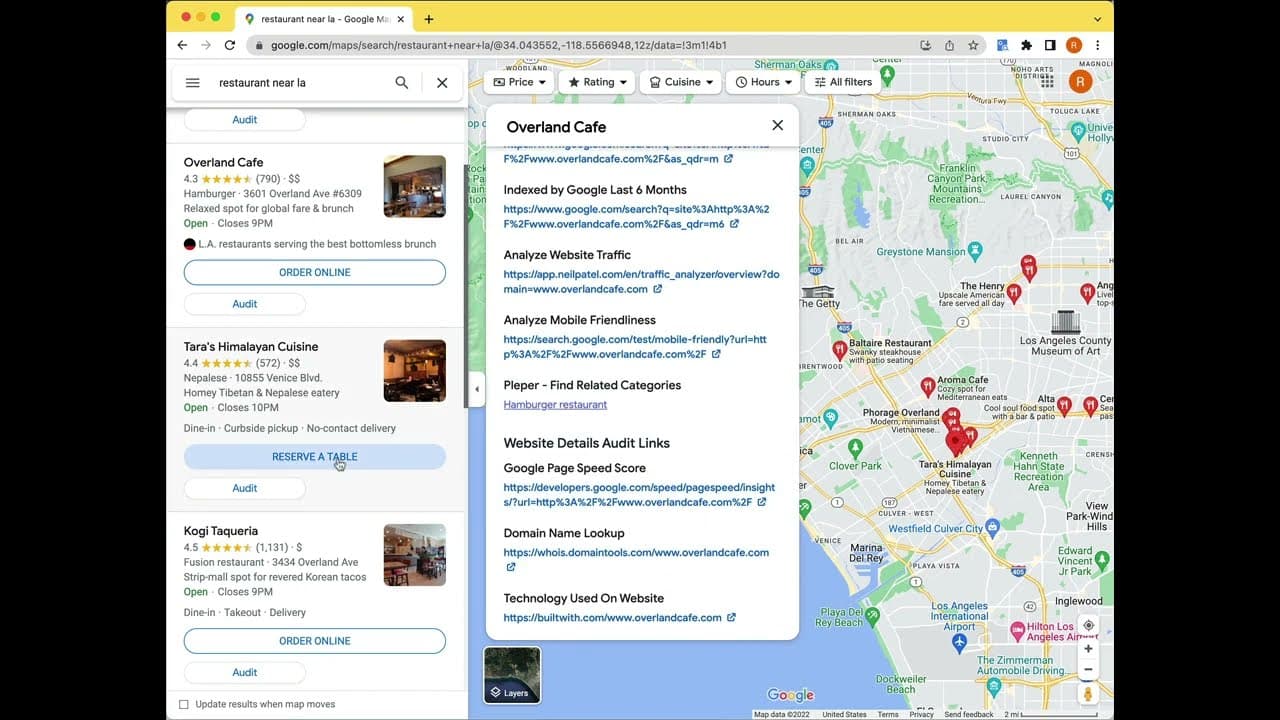Open the mobile-friendly test link
The image size is (1280, 720).
pos(635,347)
